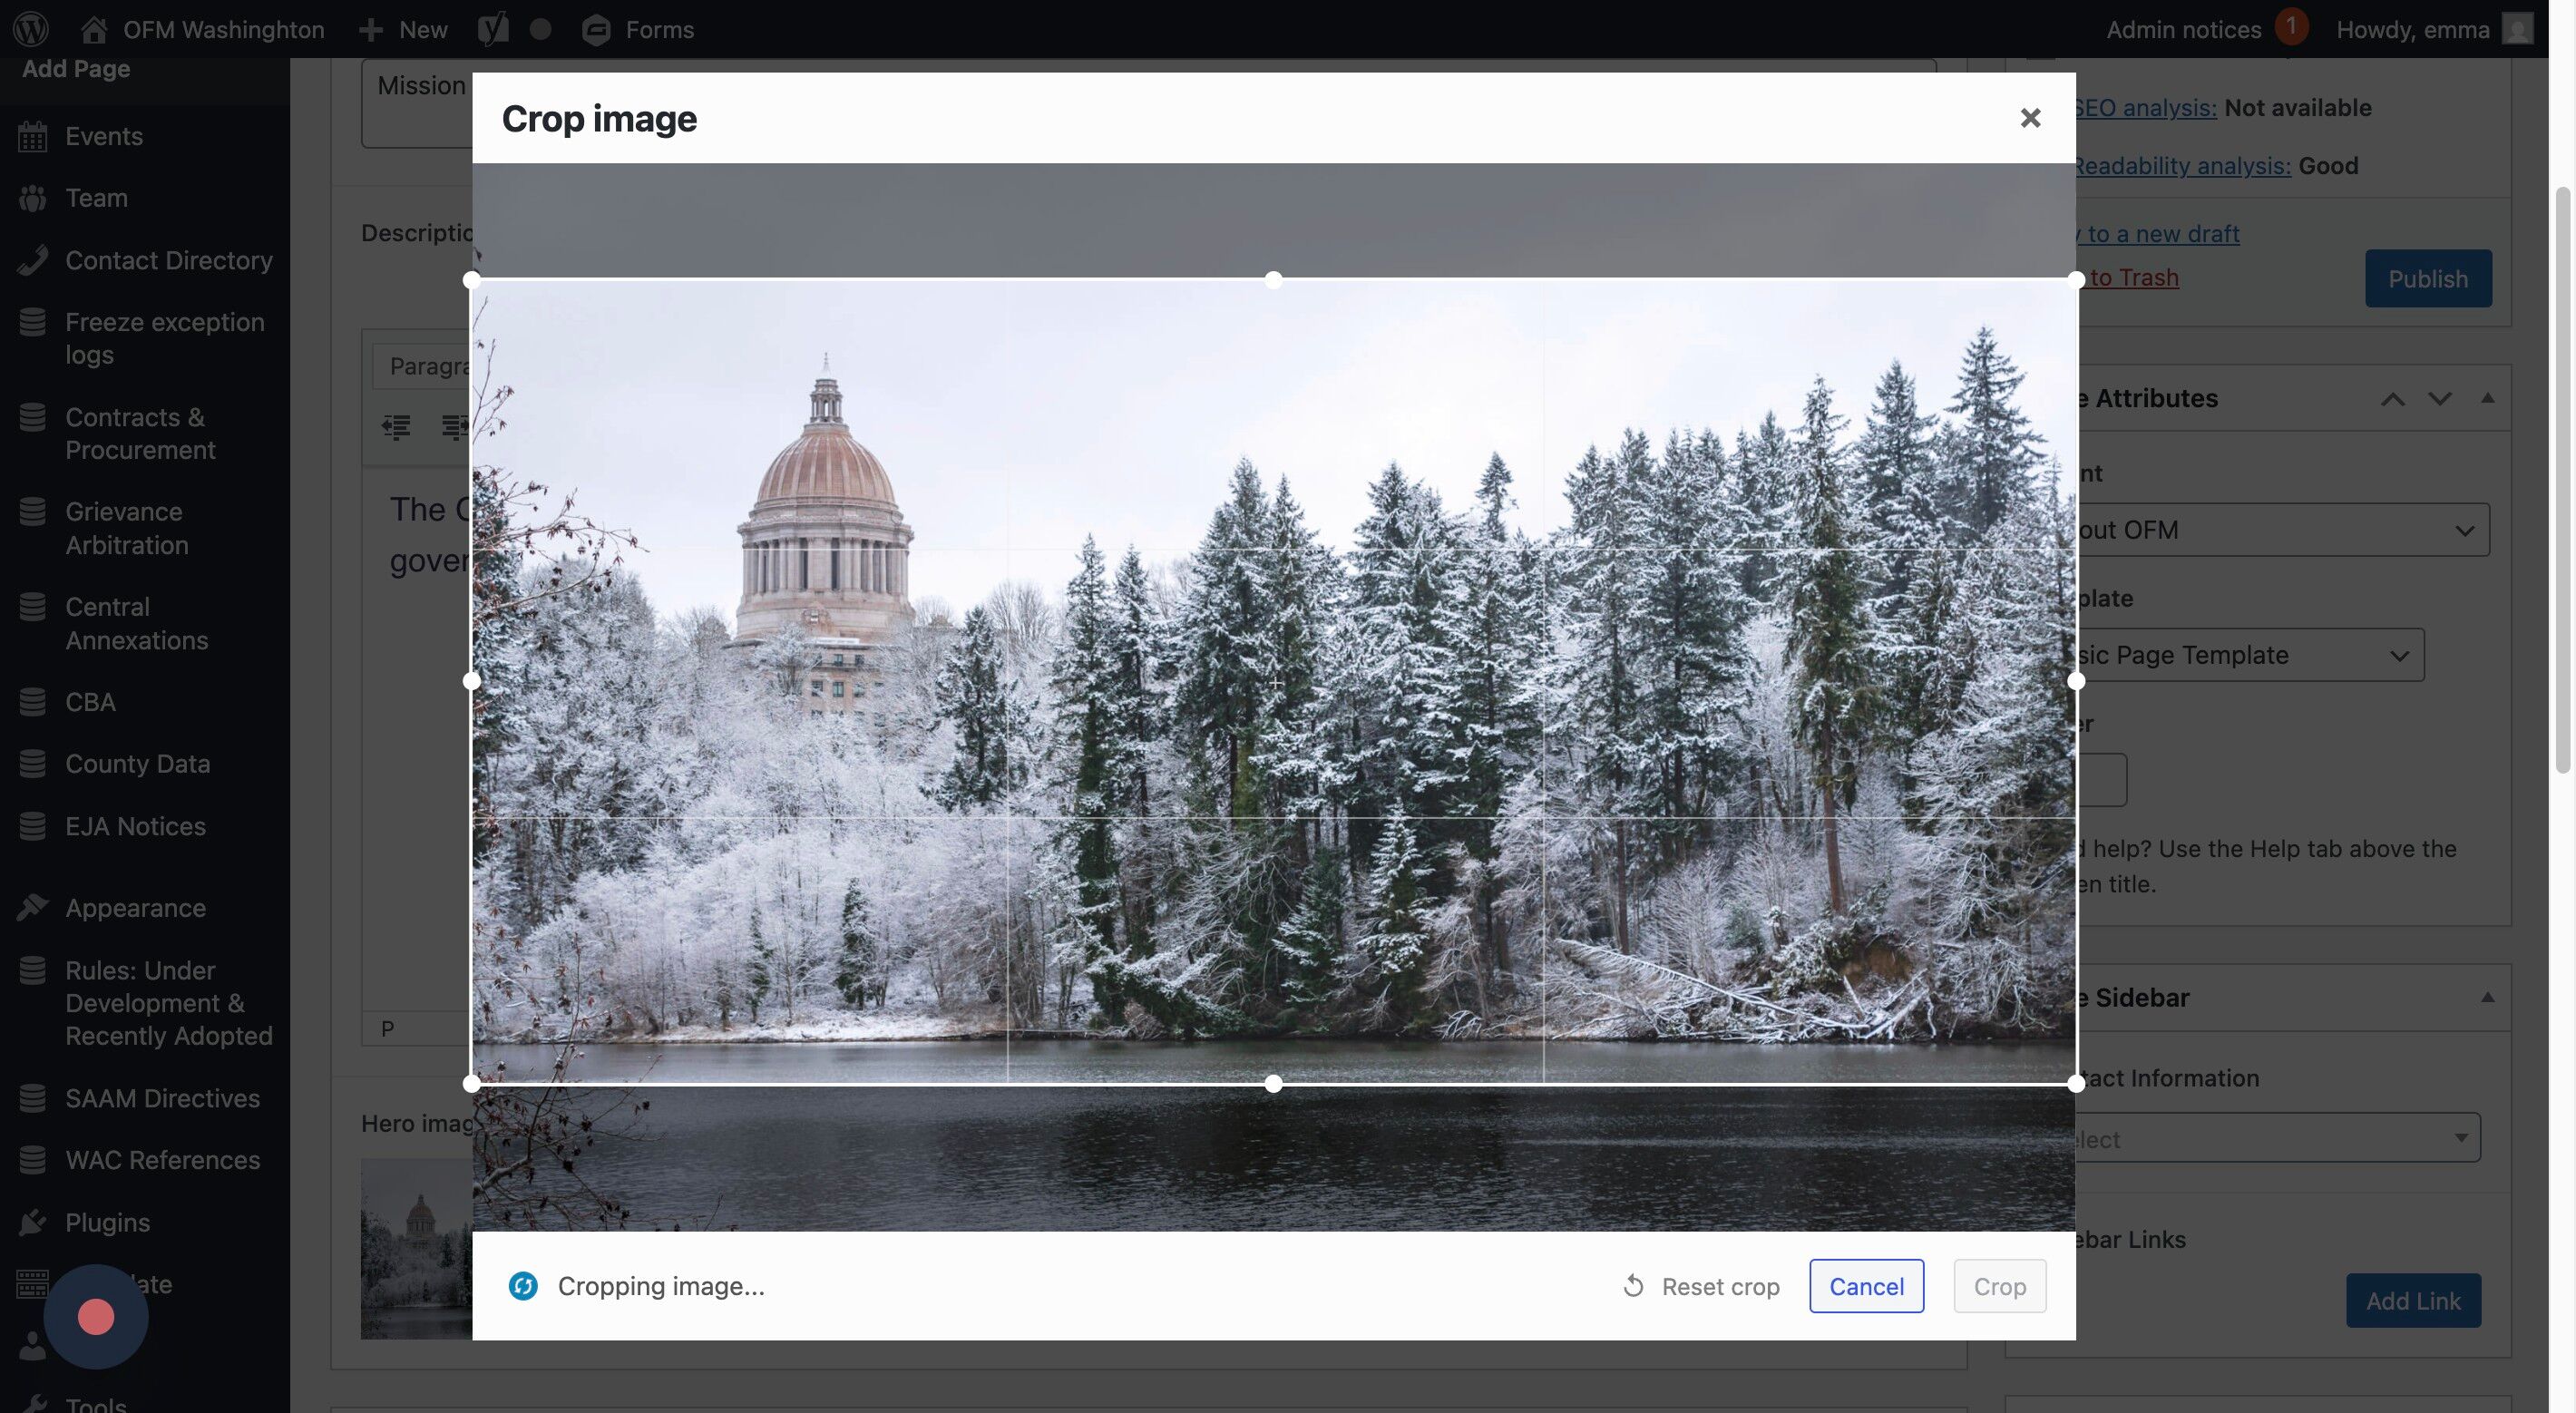This screenshot has width=2576, height=1413.
Task: Click the Reset crop button
Action: point(1700,1286)
